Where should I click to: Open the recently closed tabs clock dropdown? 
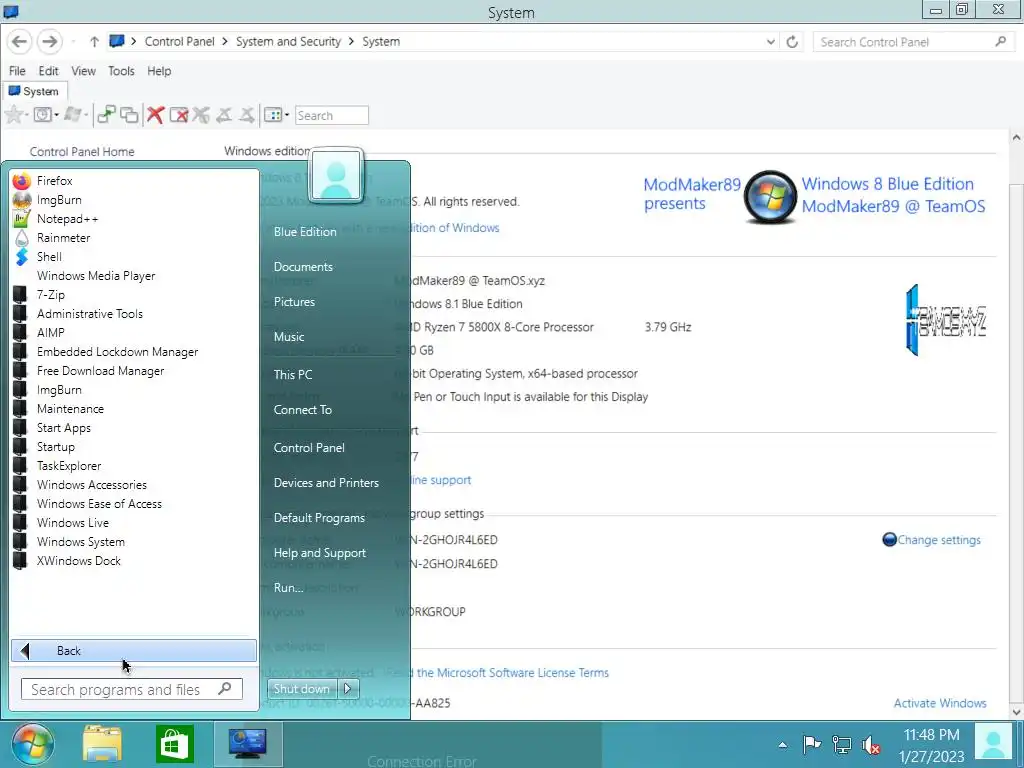(46, 115)
